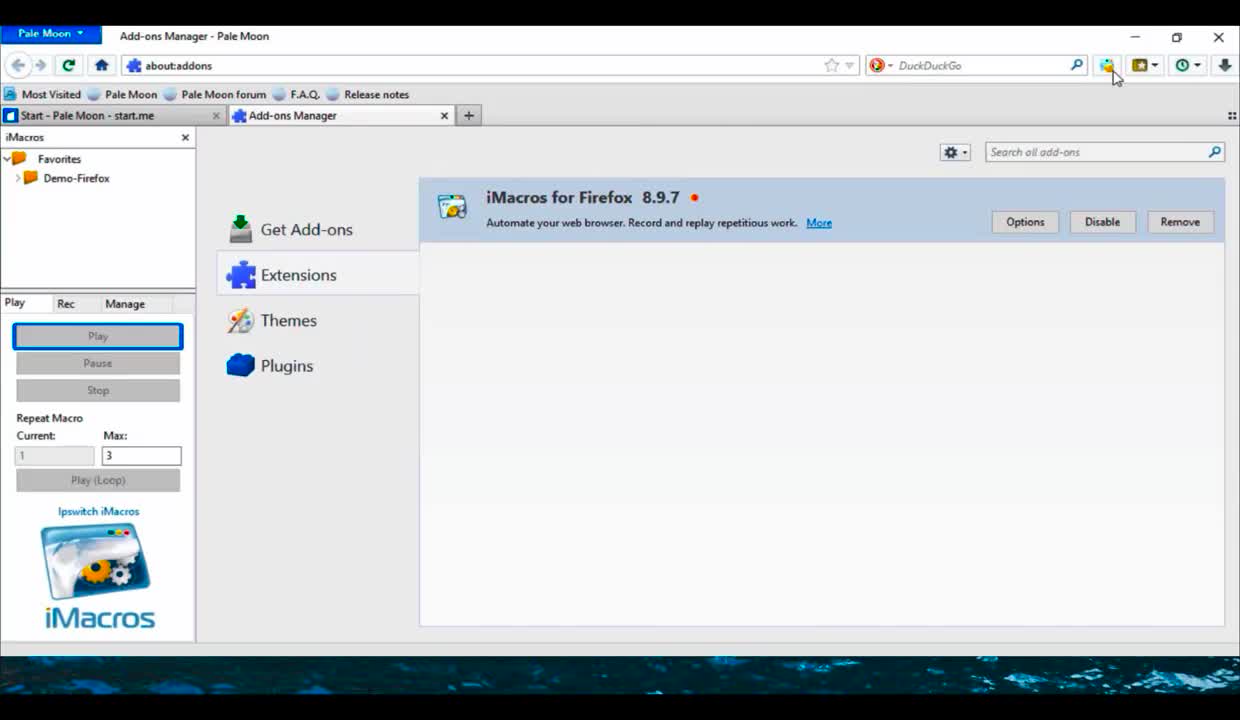
Task: Click the Current repeat count field
Action: pyautogui.click(x=54, y=455)
